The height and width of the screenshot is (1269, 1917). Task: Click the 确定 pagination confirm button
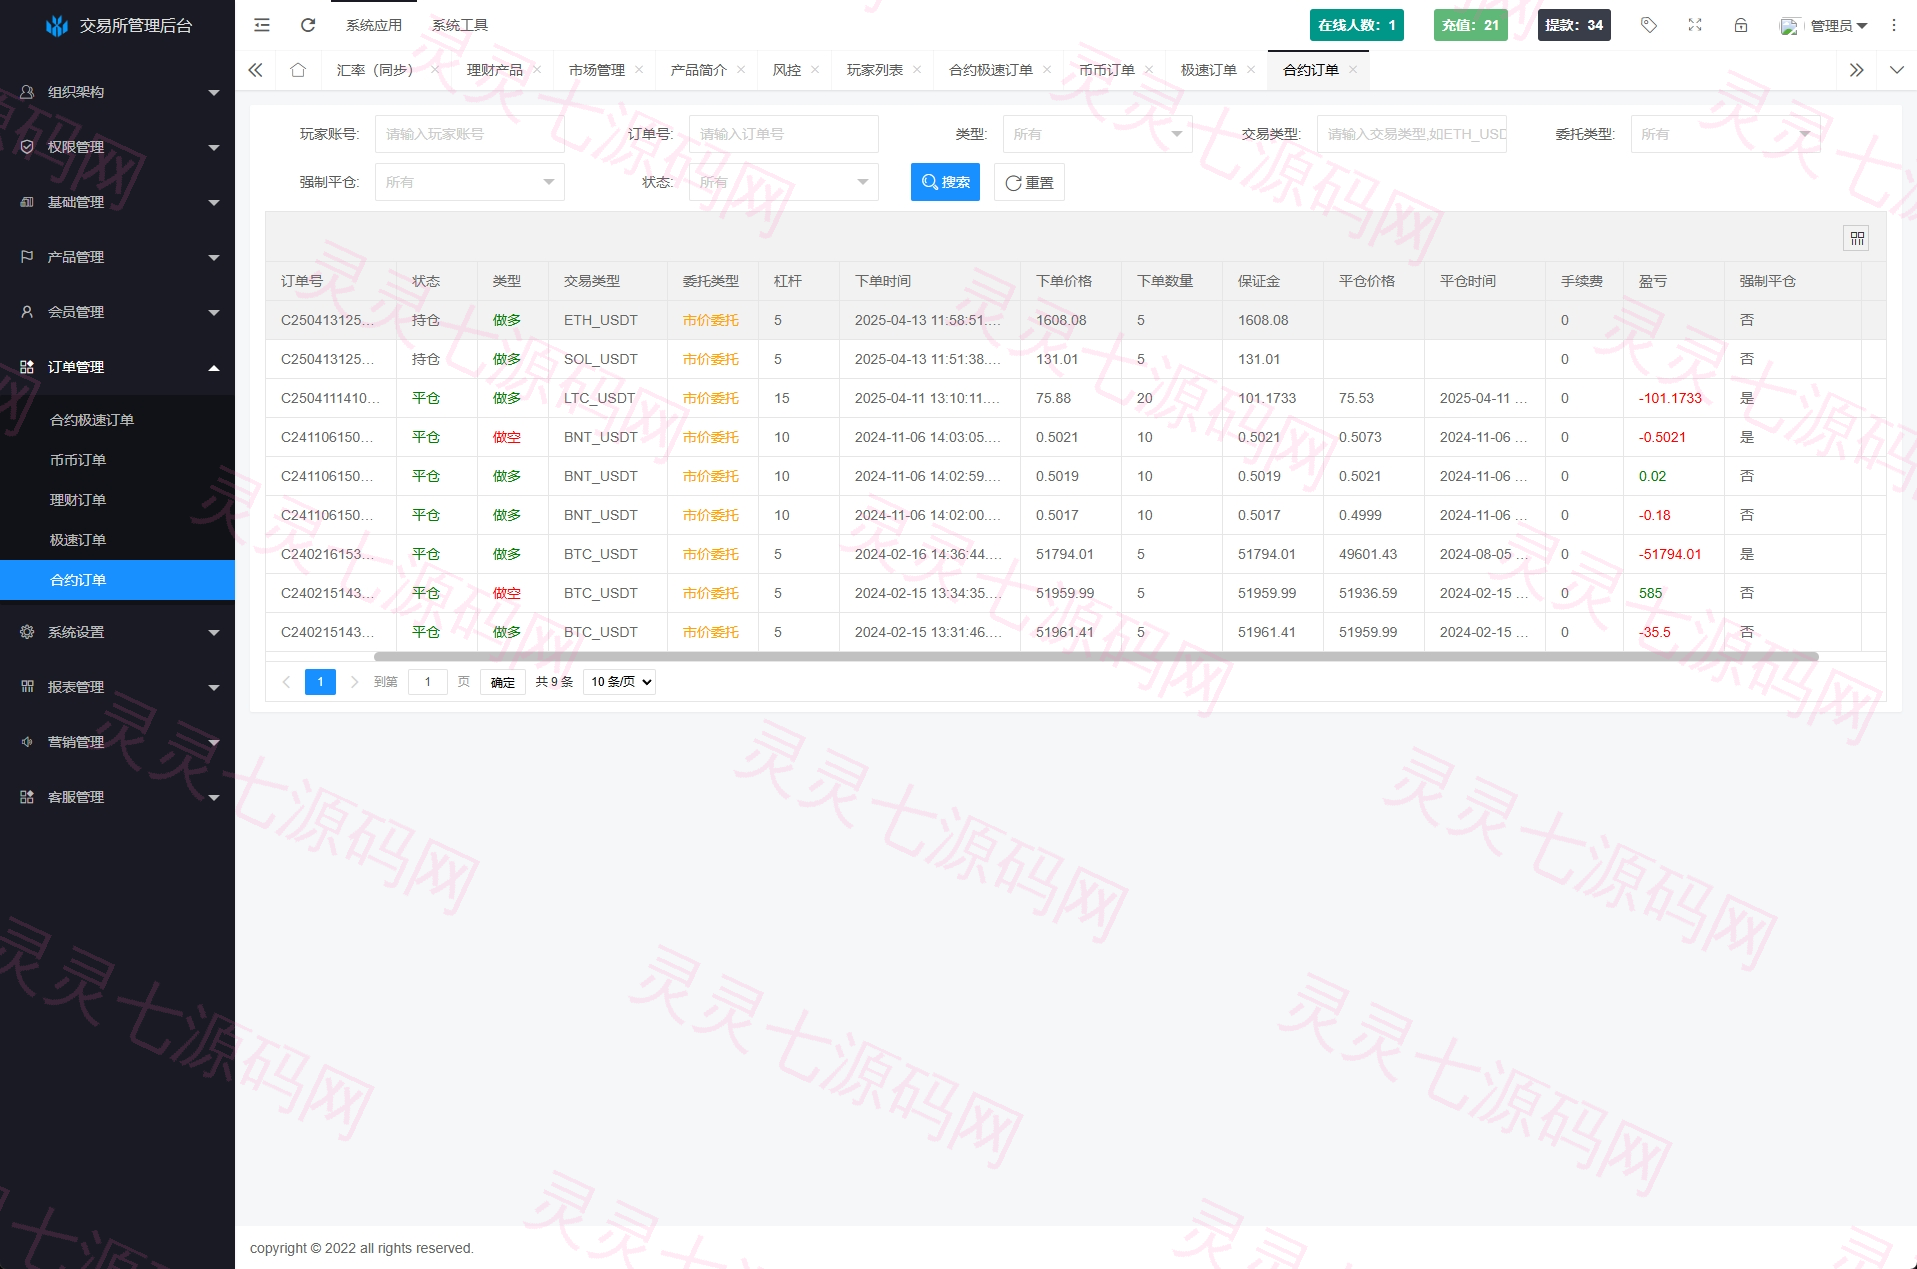pos(503,682)
